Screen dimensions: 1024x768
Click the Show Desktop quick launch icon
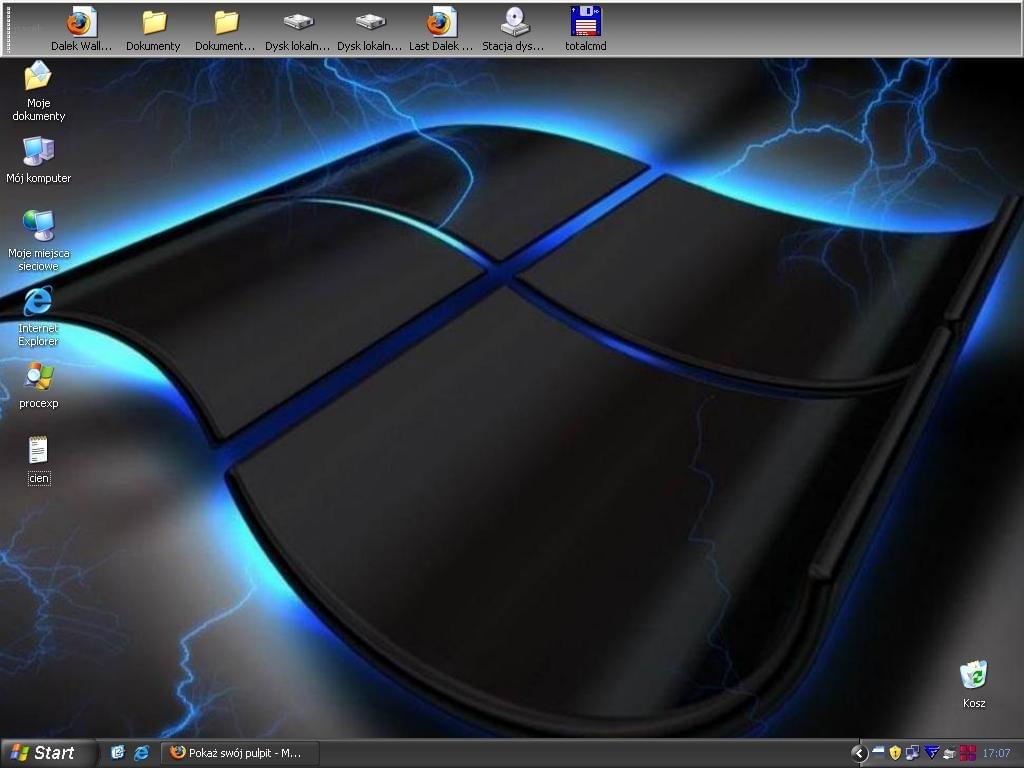pos(118,753)
